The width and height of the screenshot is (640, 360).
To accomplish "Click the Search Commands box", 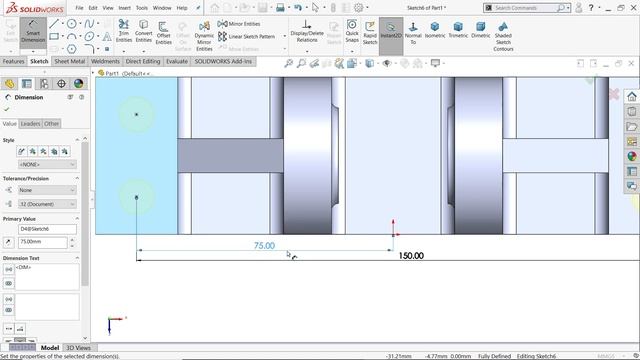I will [x=527, y=8].
